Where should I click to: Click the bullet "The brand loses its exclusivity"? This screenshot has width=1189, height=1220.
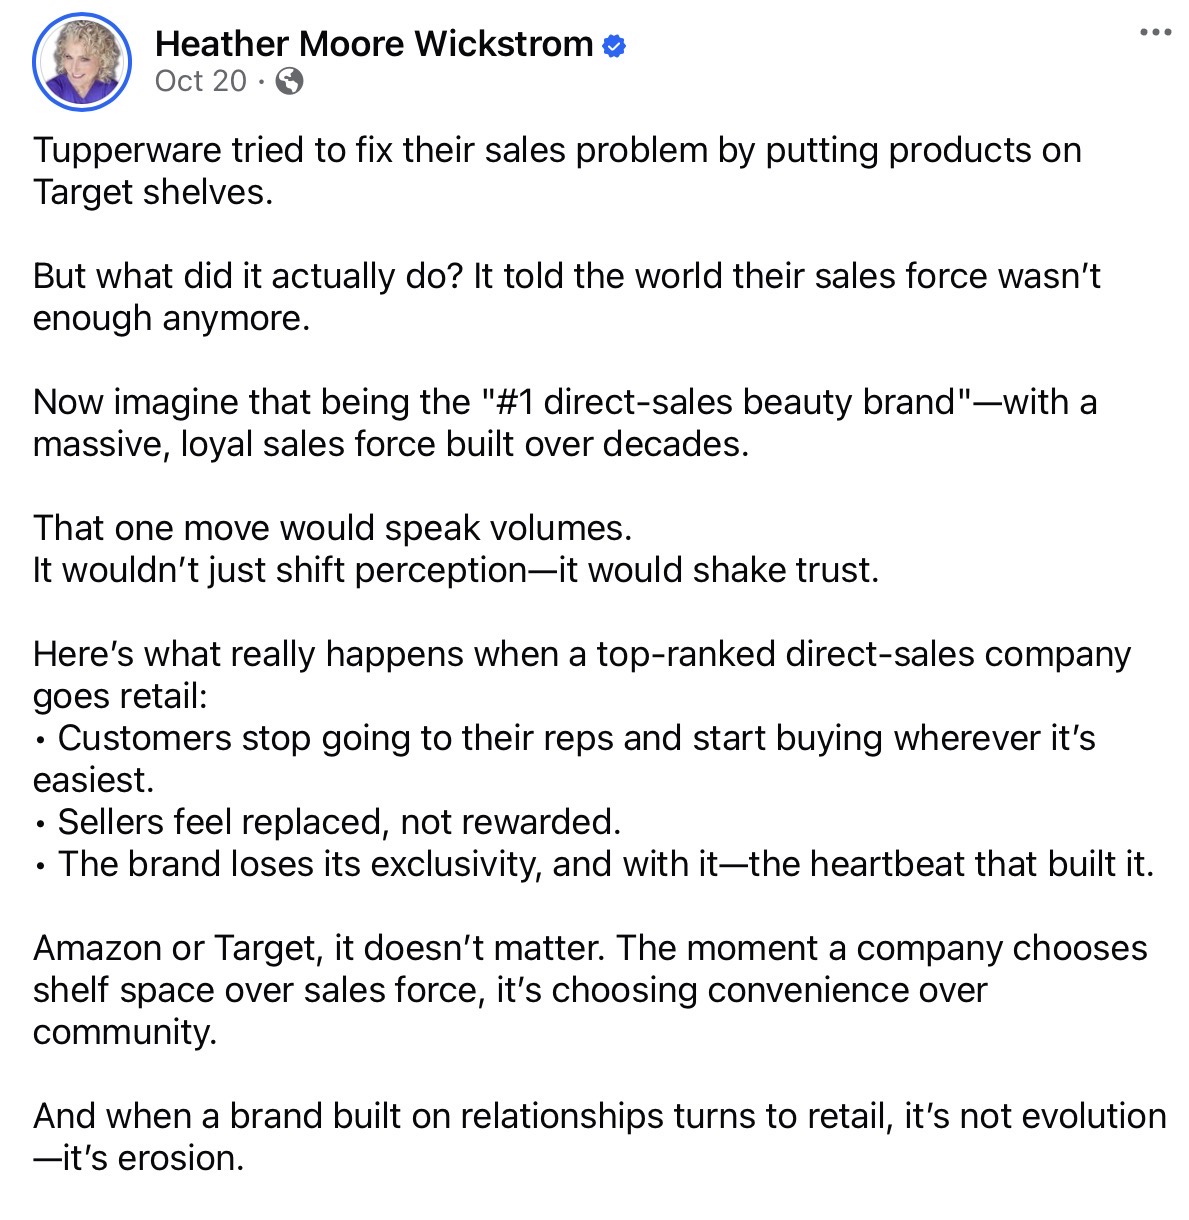click(605, 864)
